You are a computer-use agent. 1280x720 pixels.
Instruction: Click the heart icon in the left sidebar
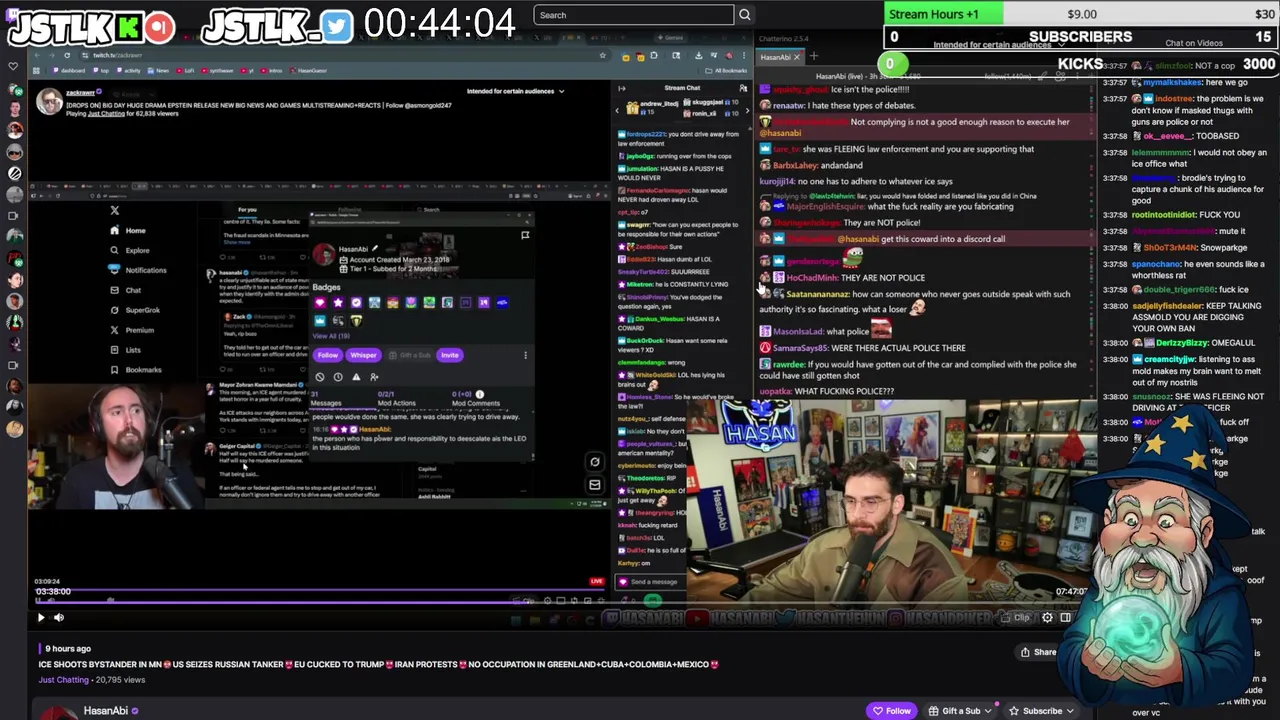pos(13,67)
